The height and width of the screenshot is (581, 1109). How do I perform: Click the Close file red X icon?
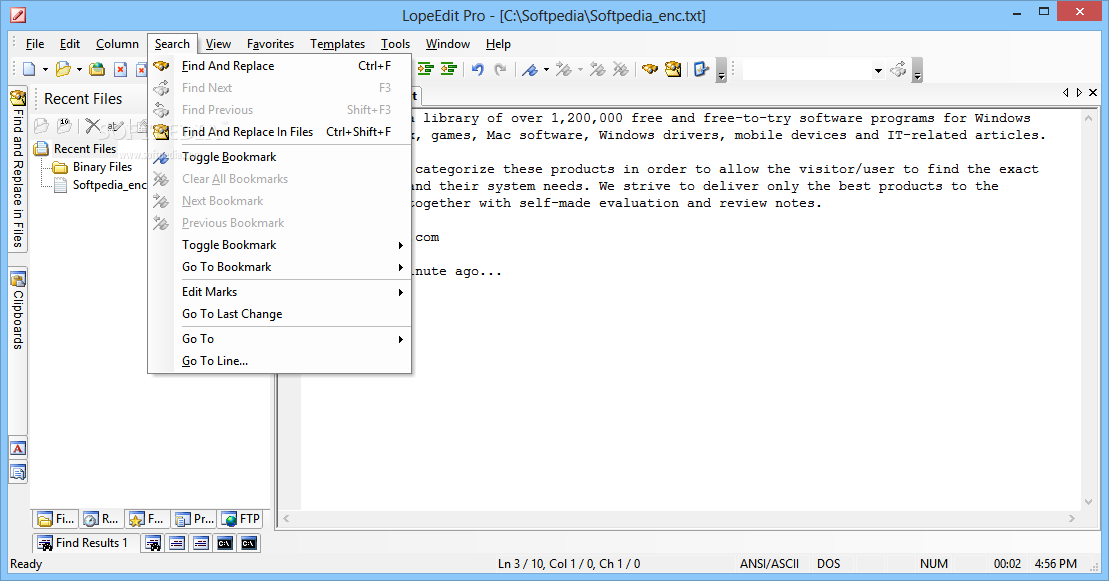tap(121, 69)
